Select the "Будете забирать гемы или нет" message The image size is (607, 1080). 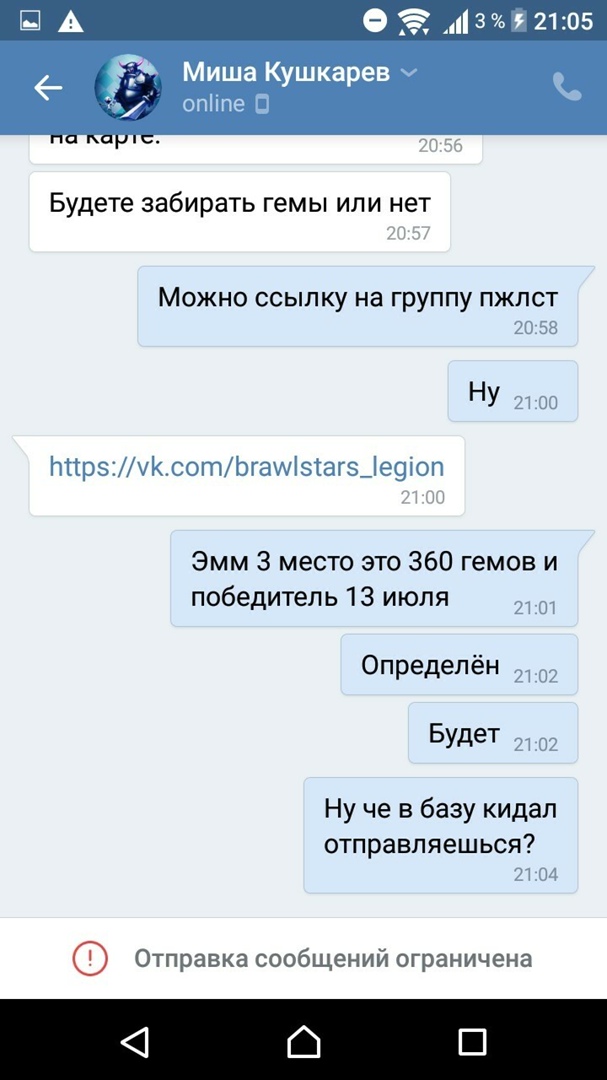click(239, 211)
